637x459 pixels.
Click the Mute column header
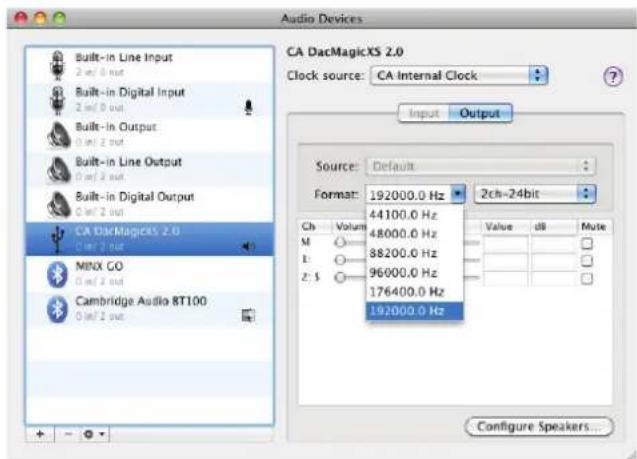pyautogui.click(x=594, y=227)
